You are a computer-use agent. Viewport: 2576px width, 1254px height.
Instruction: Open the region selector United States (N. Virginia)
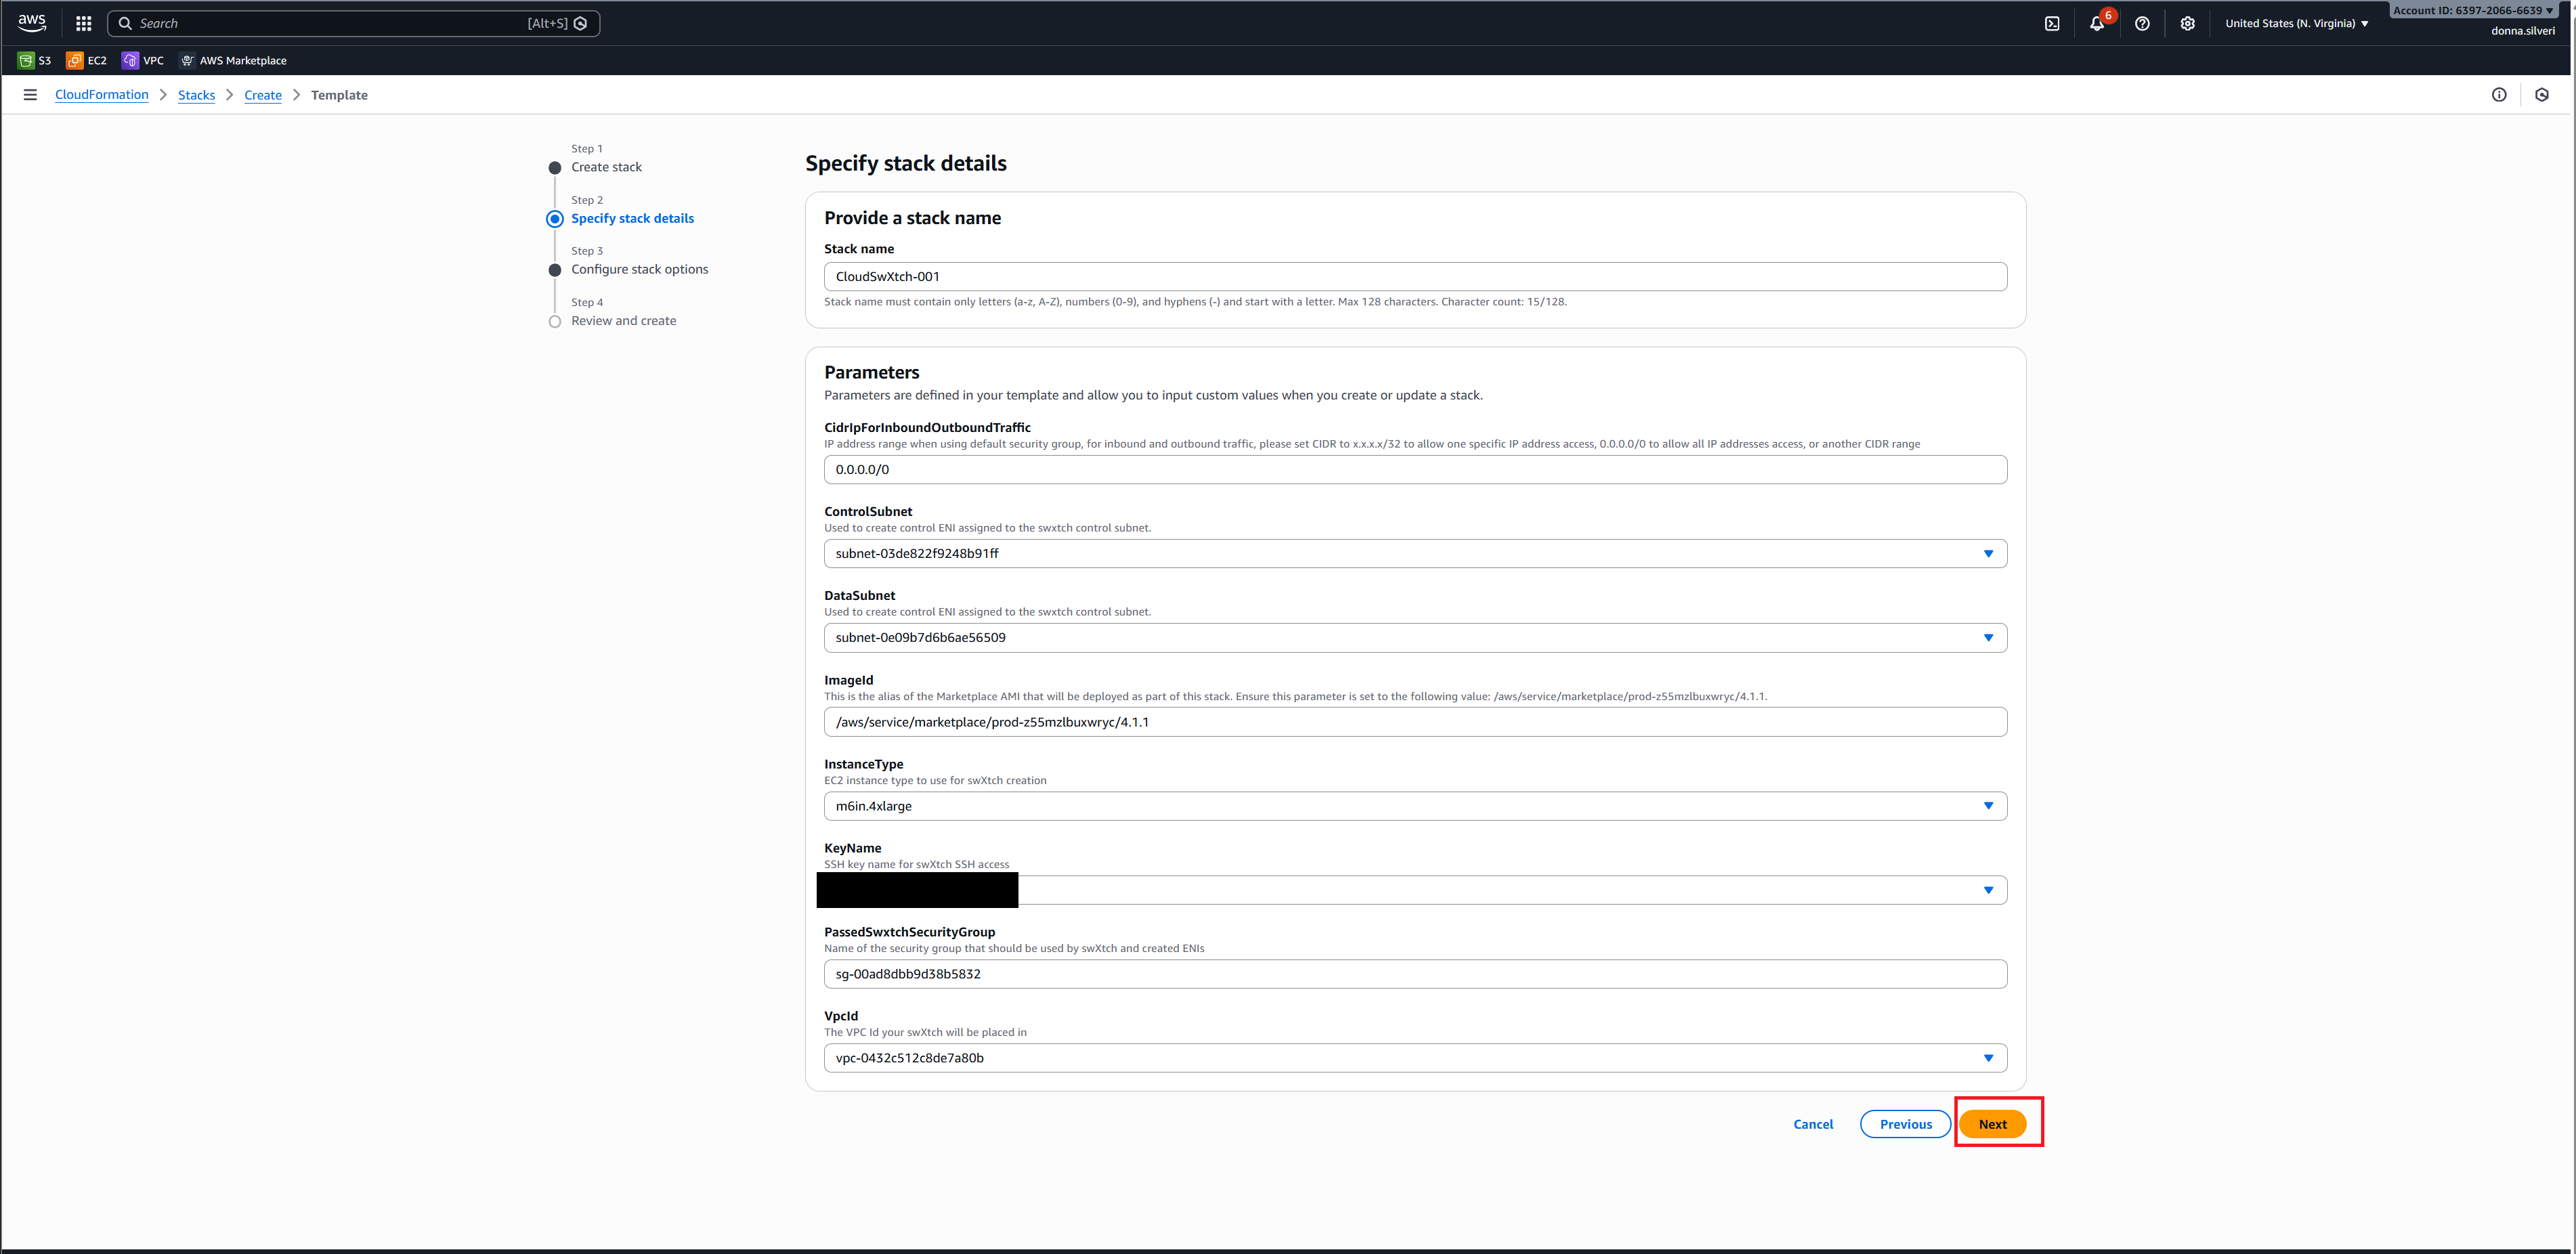coord(2296,23)
